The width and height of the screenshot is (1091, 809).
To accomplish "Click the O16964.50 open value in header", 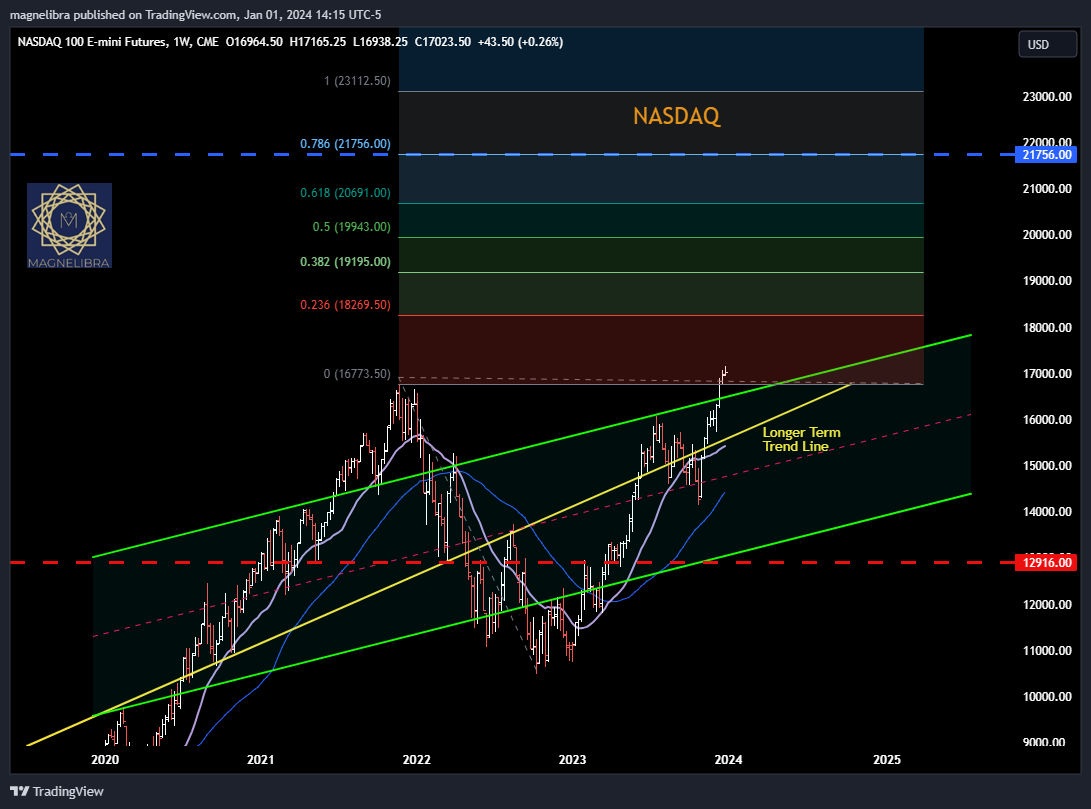I will pos(255,42).
